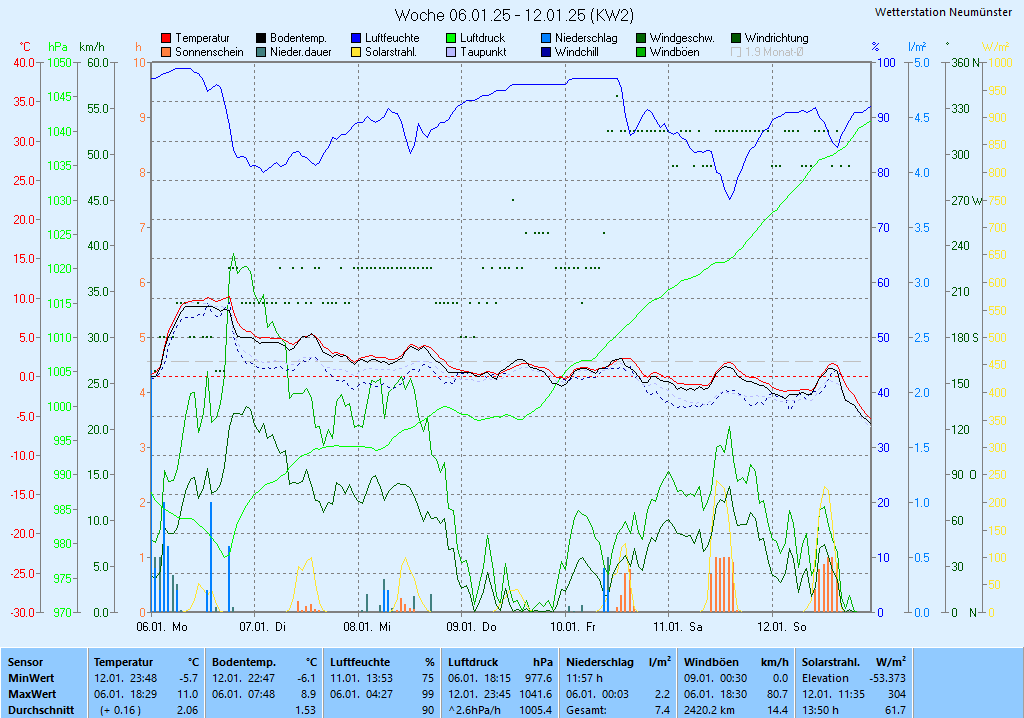Screen dimensions: 1024x718
Task: Click the Windböen legend entry
Action: click(674, 52)
